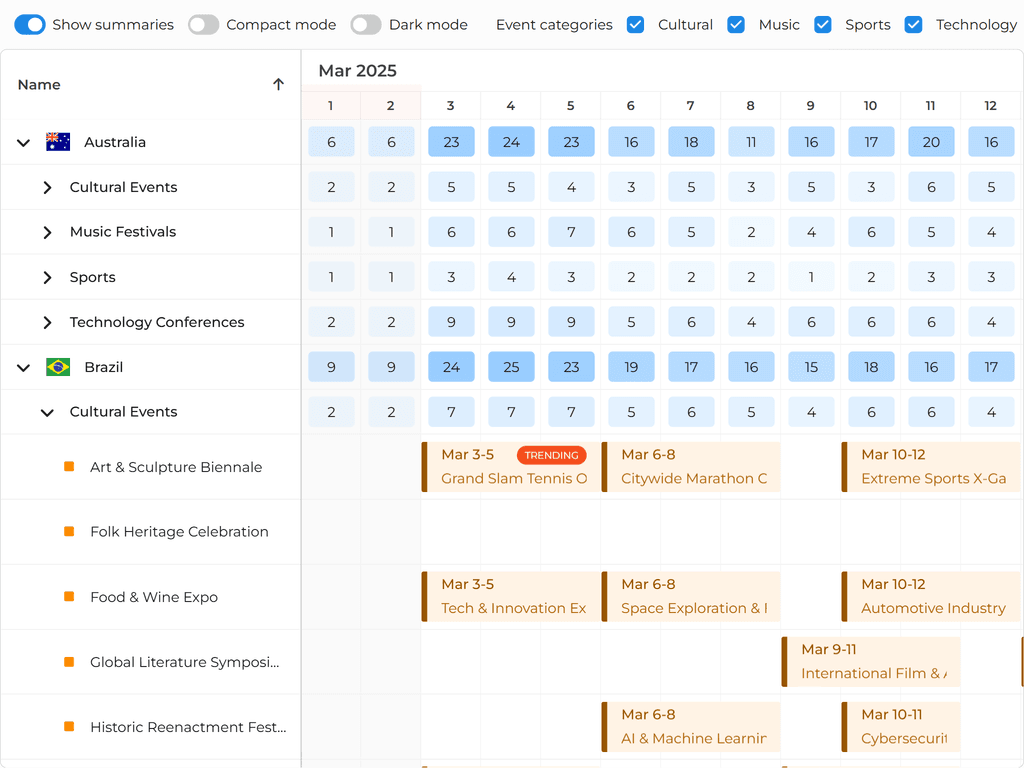Expand Music Festivals under Australia
Viewport: 1024px width, 768px height.
point(47,232)
